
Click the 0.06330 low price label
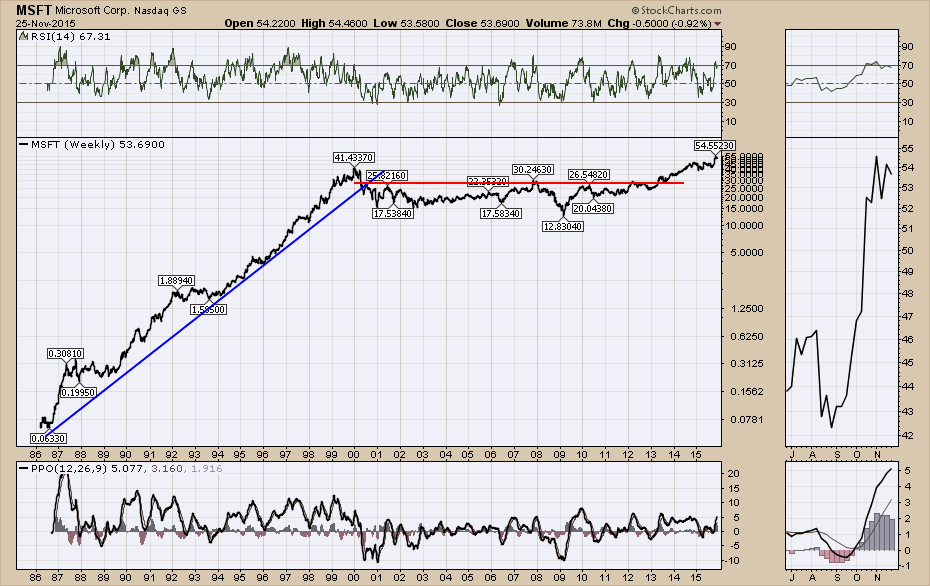tap(49, 438)
